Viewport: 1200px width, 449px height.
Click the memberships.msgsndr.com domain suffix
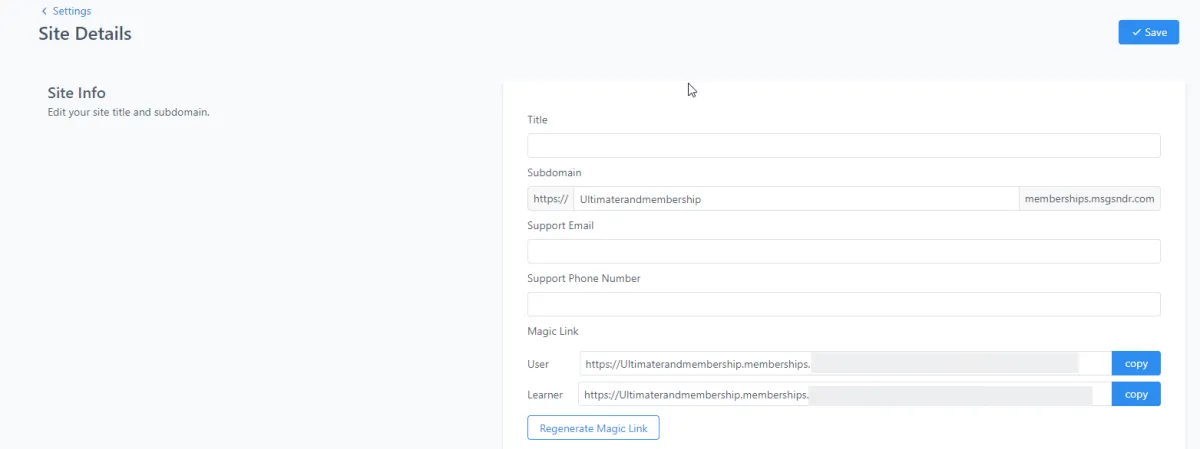[x=1089, y=199]
